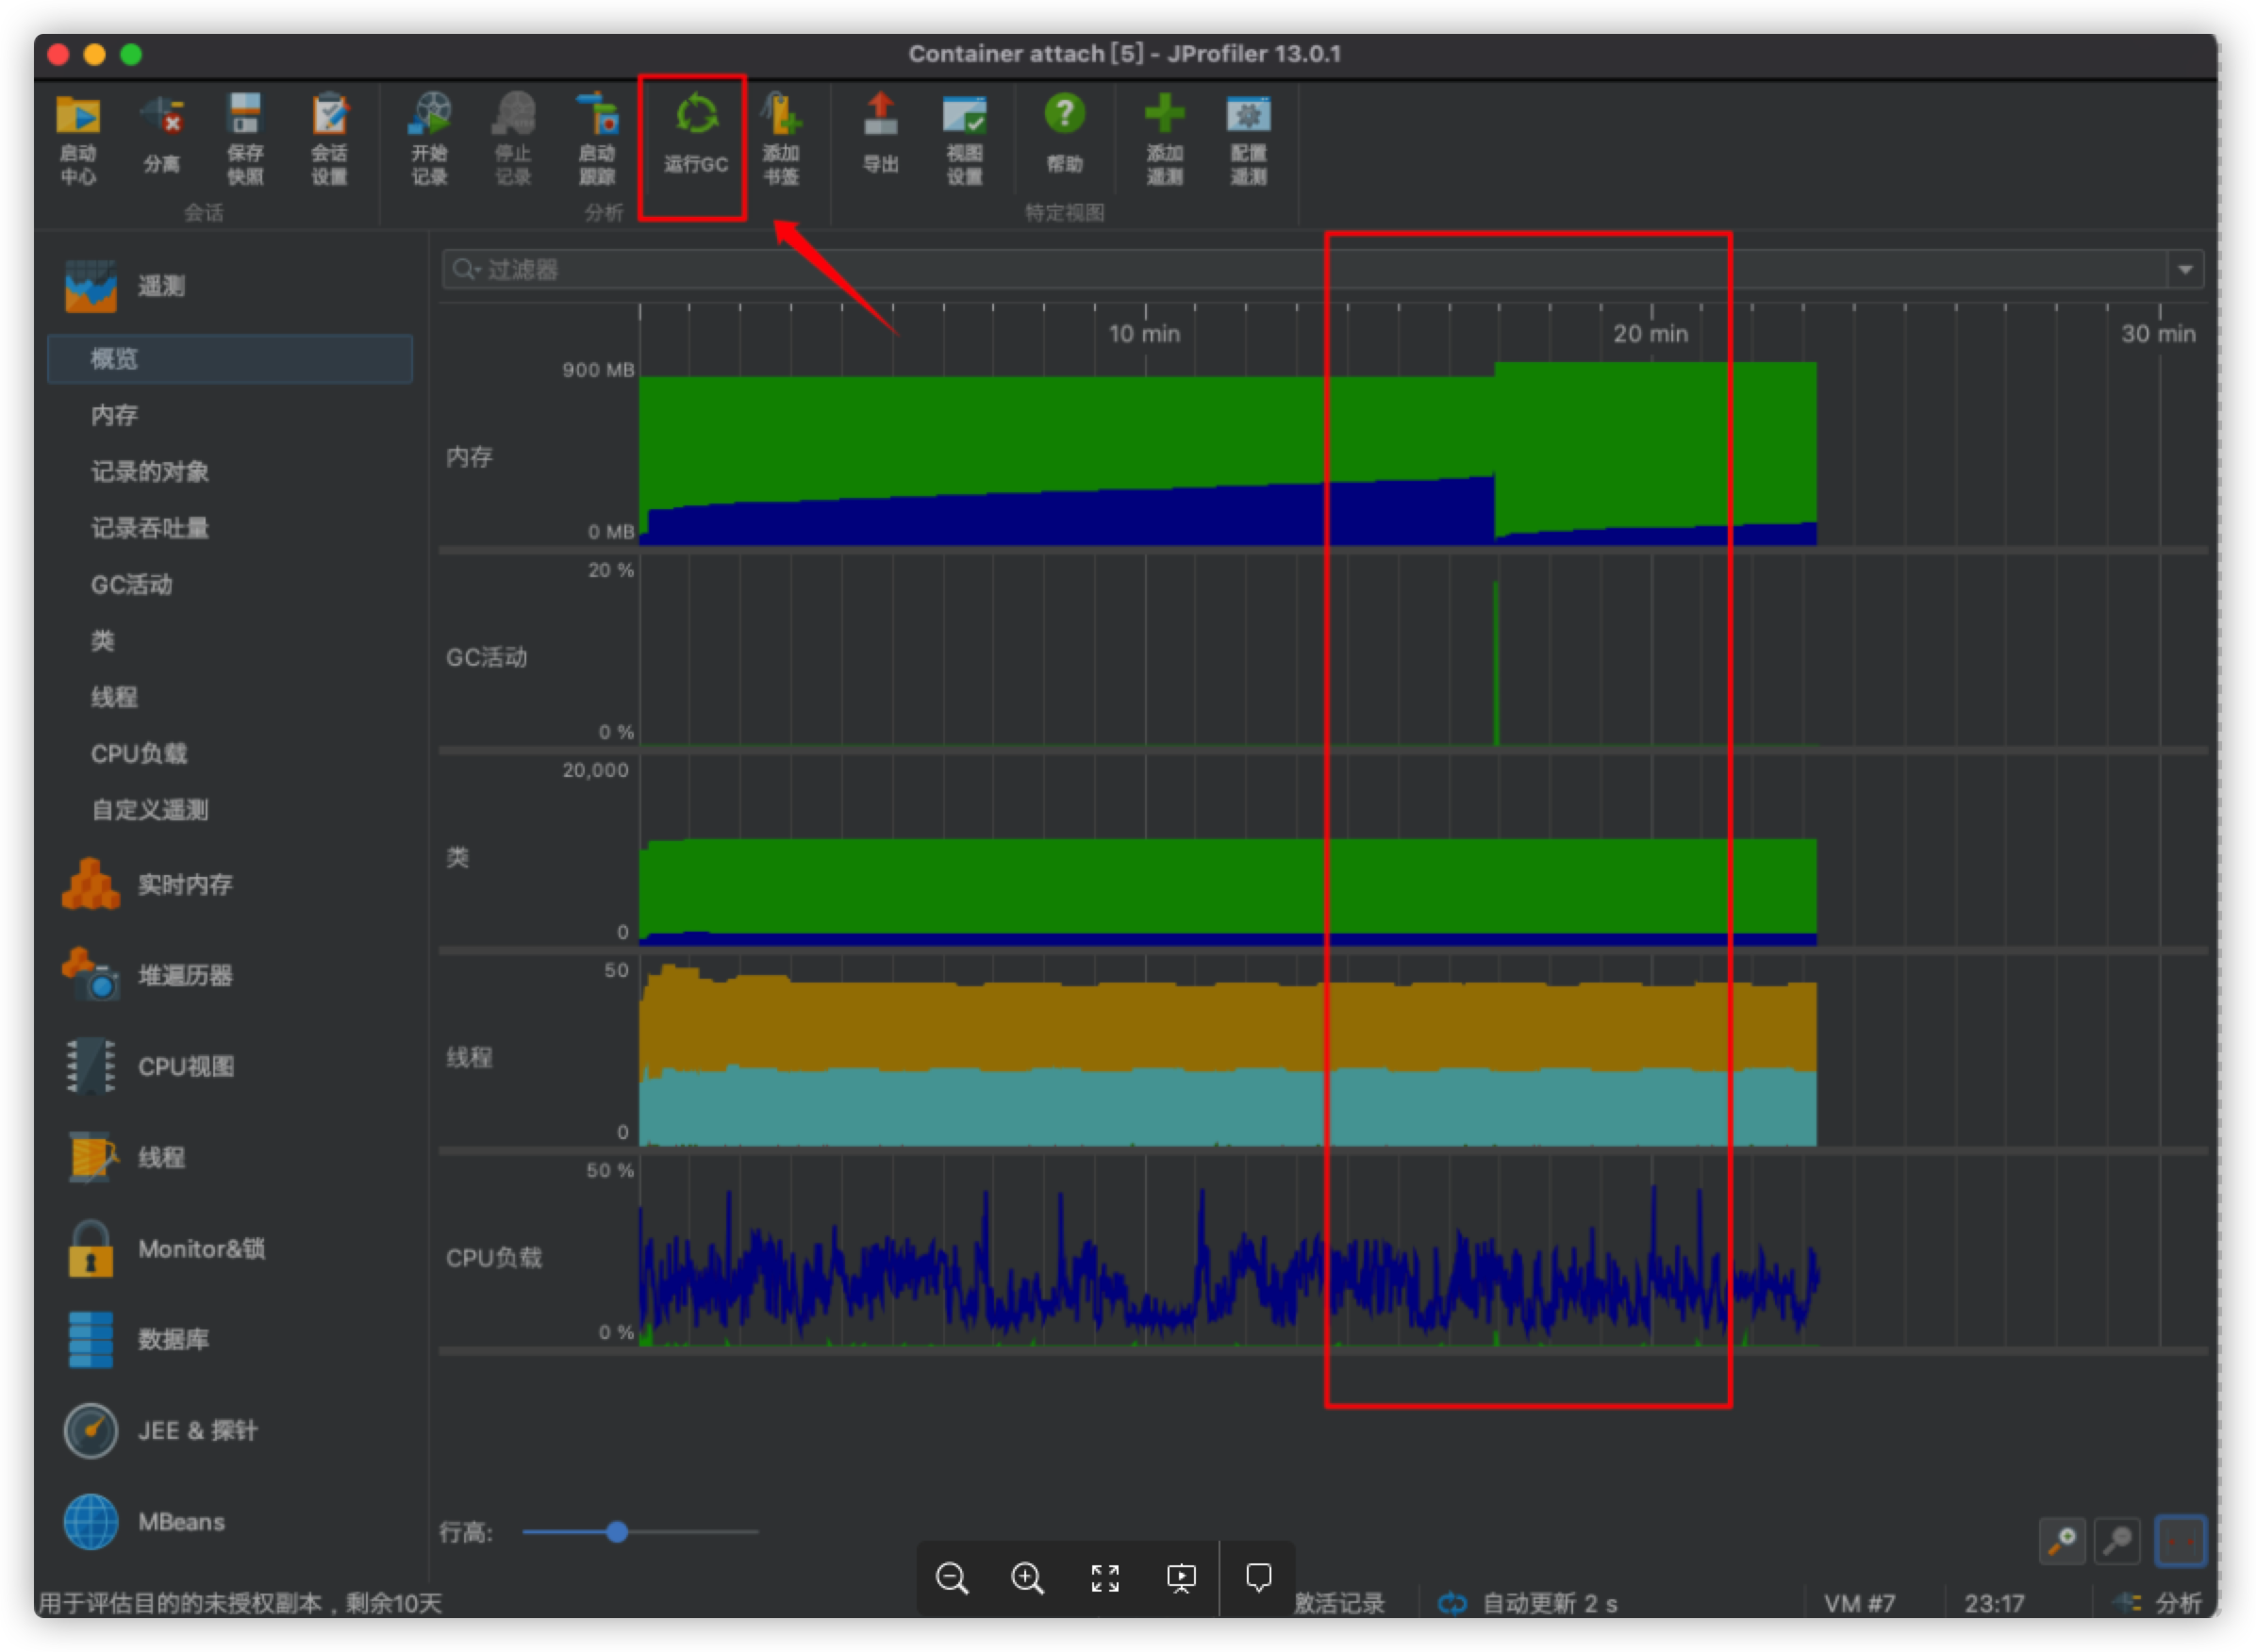The height and width of the screenshot is (1652, 2256).
Task: Select the Memory (内存) sidebar item
Action: coord(114,415)
